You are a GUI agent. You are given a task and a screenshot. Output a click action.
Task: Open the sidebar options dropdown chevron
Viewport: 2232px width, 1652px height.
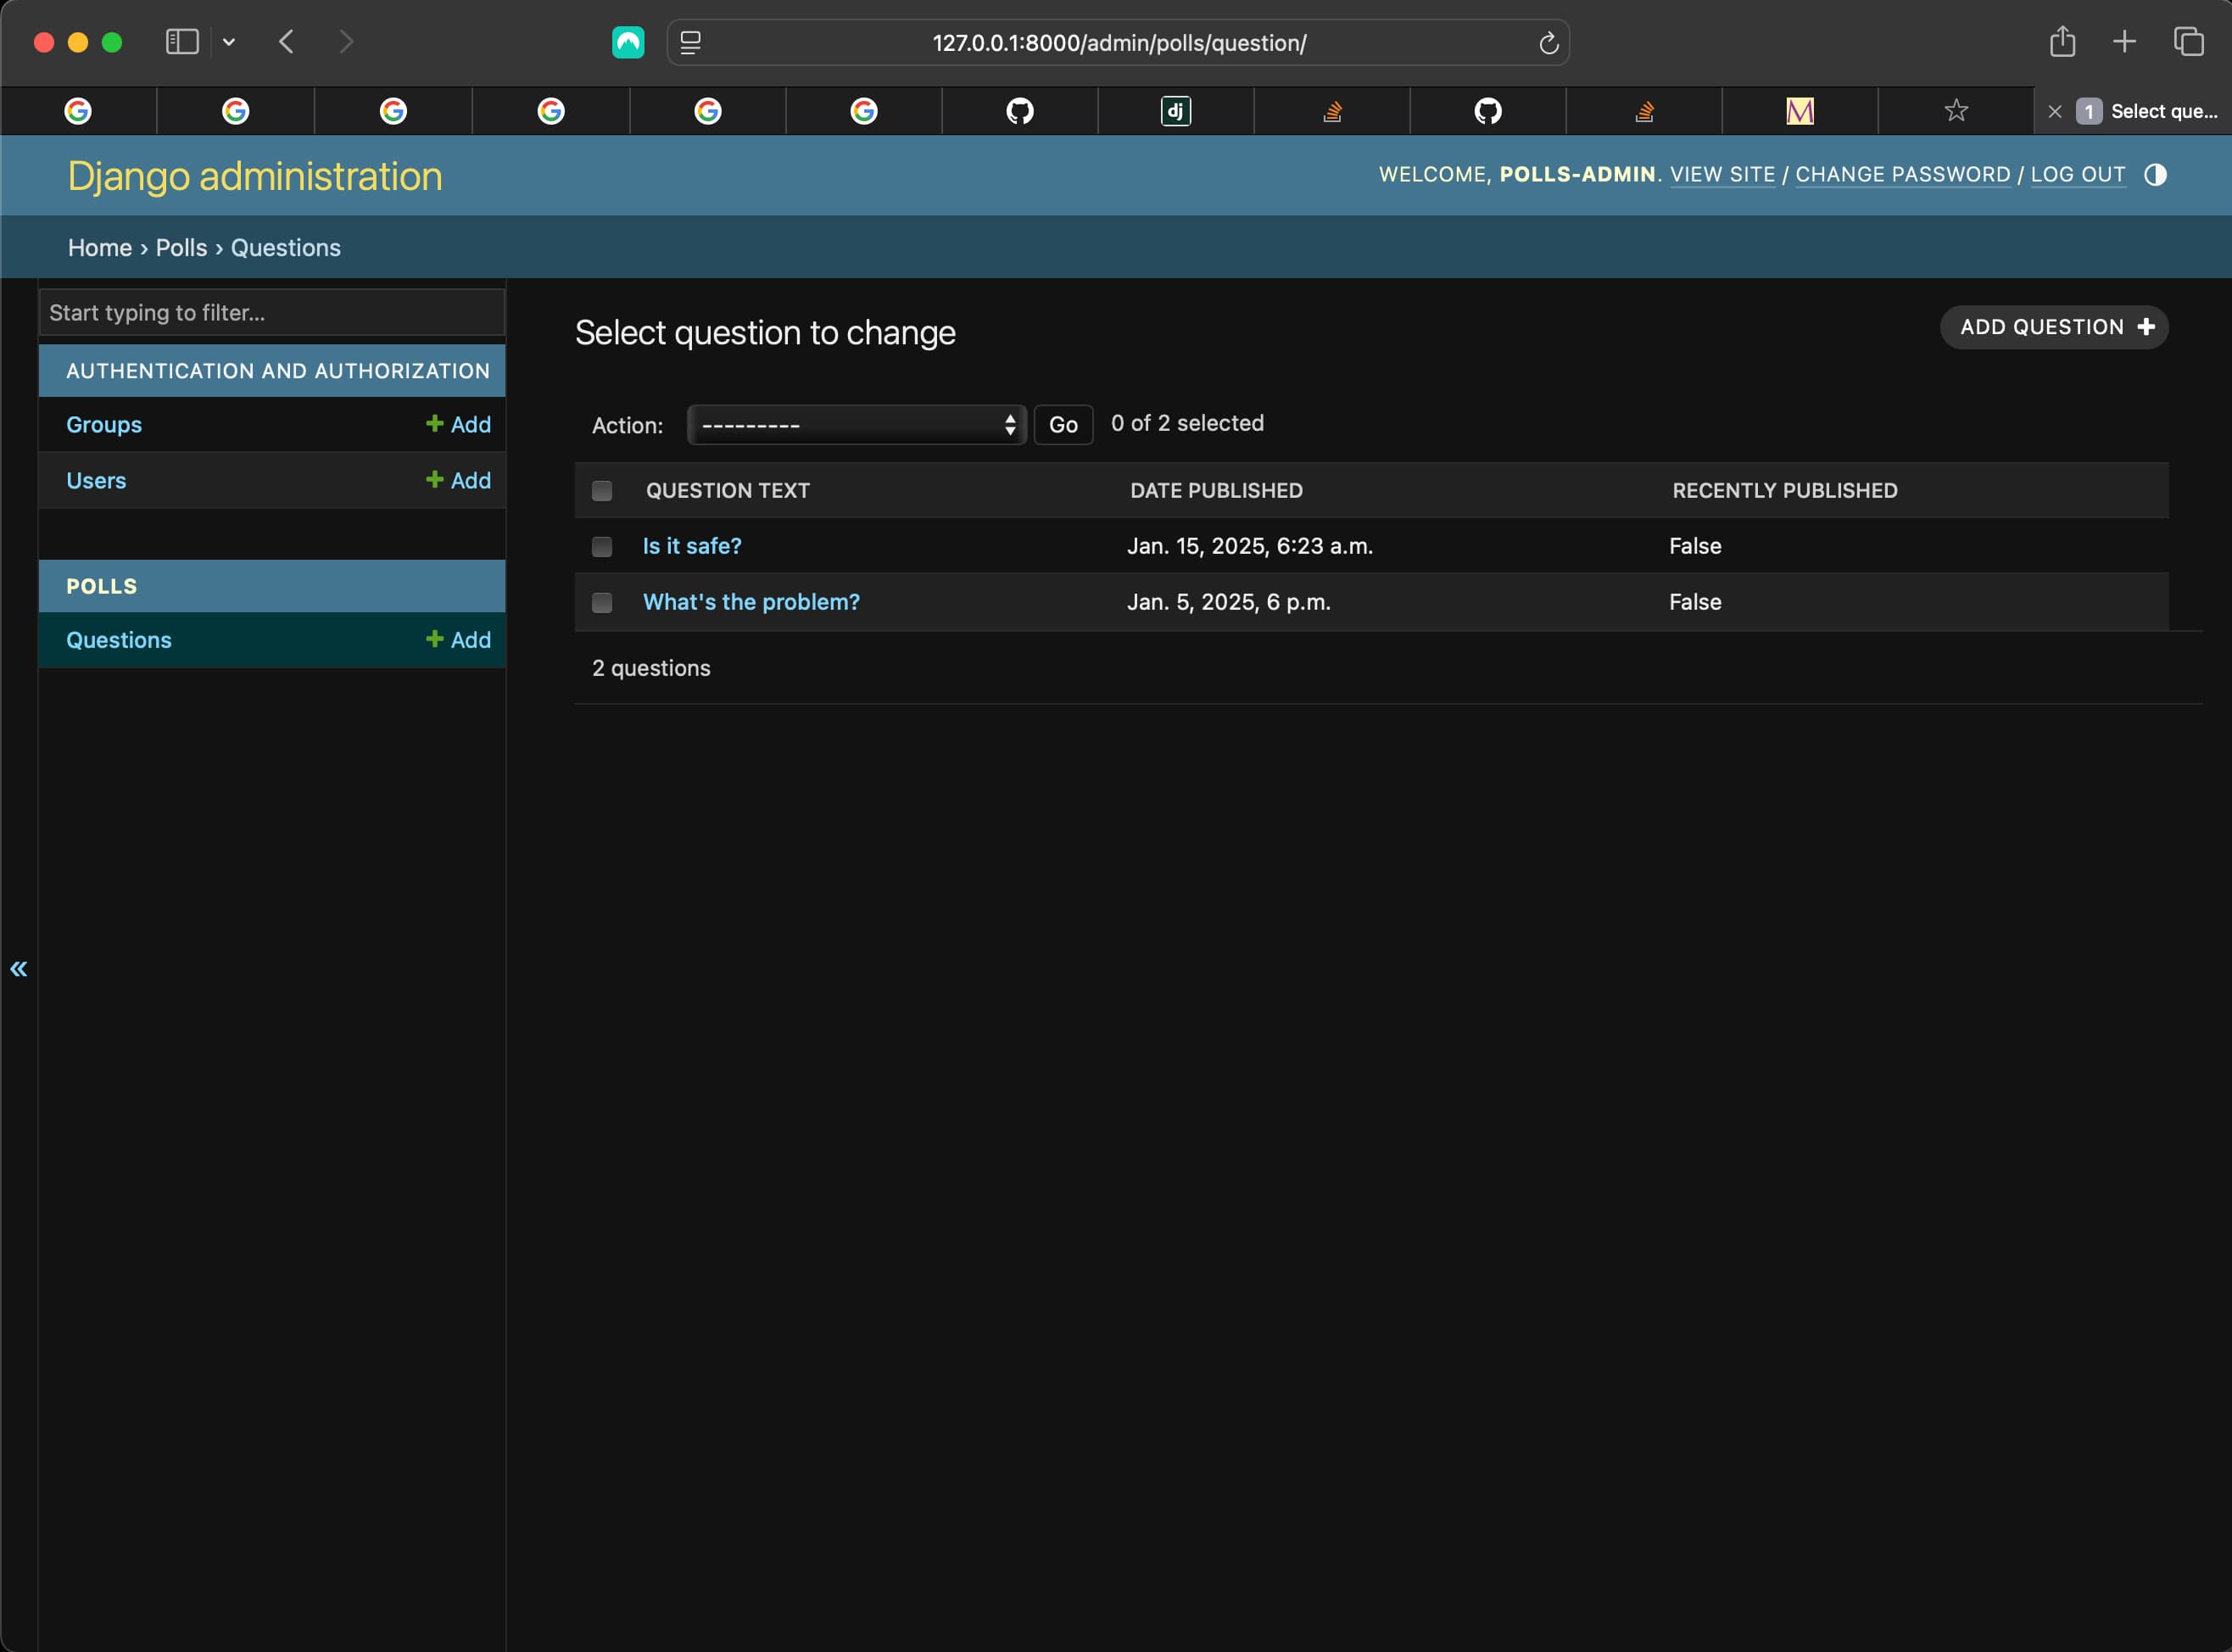pyautogui.click(x=229, y=42)
